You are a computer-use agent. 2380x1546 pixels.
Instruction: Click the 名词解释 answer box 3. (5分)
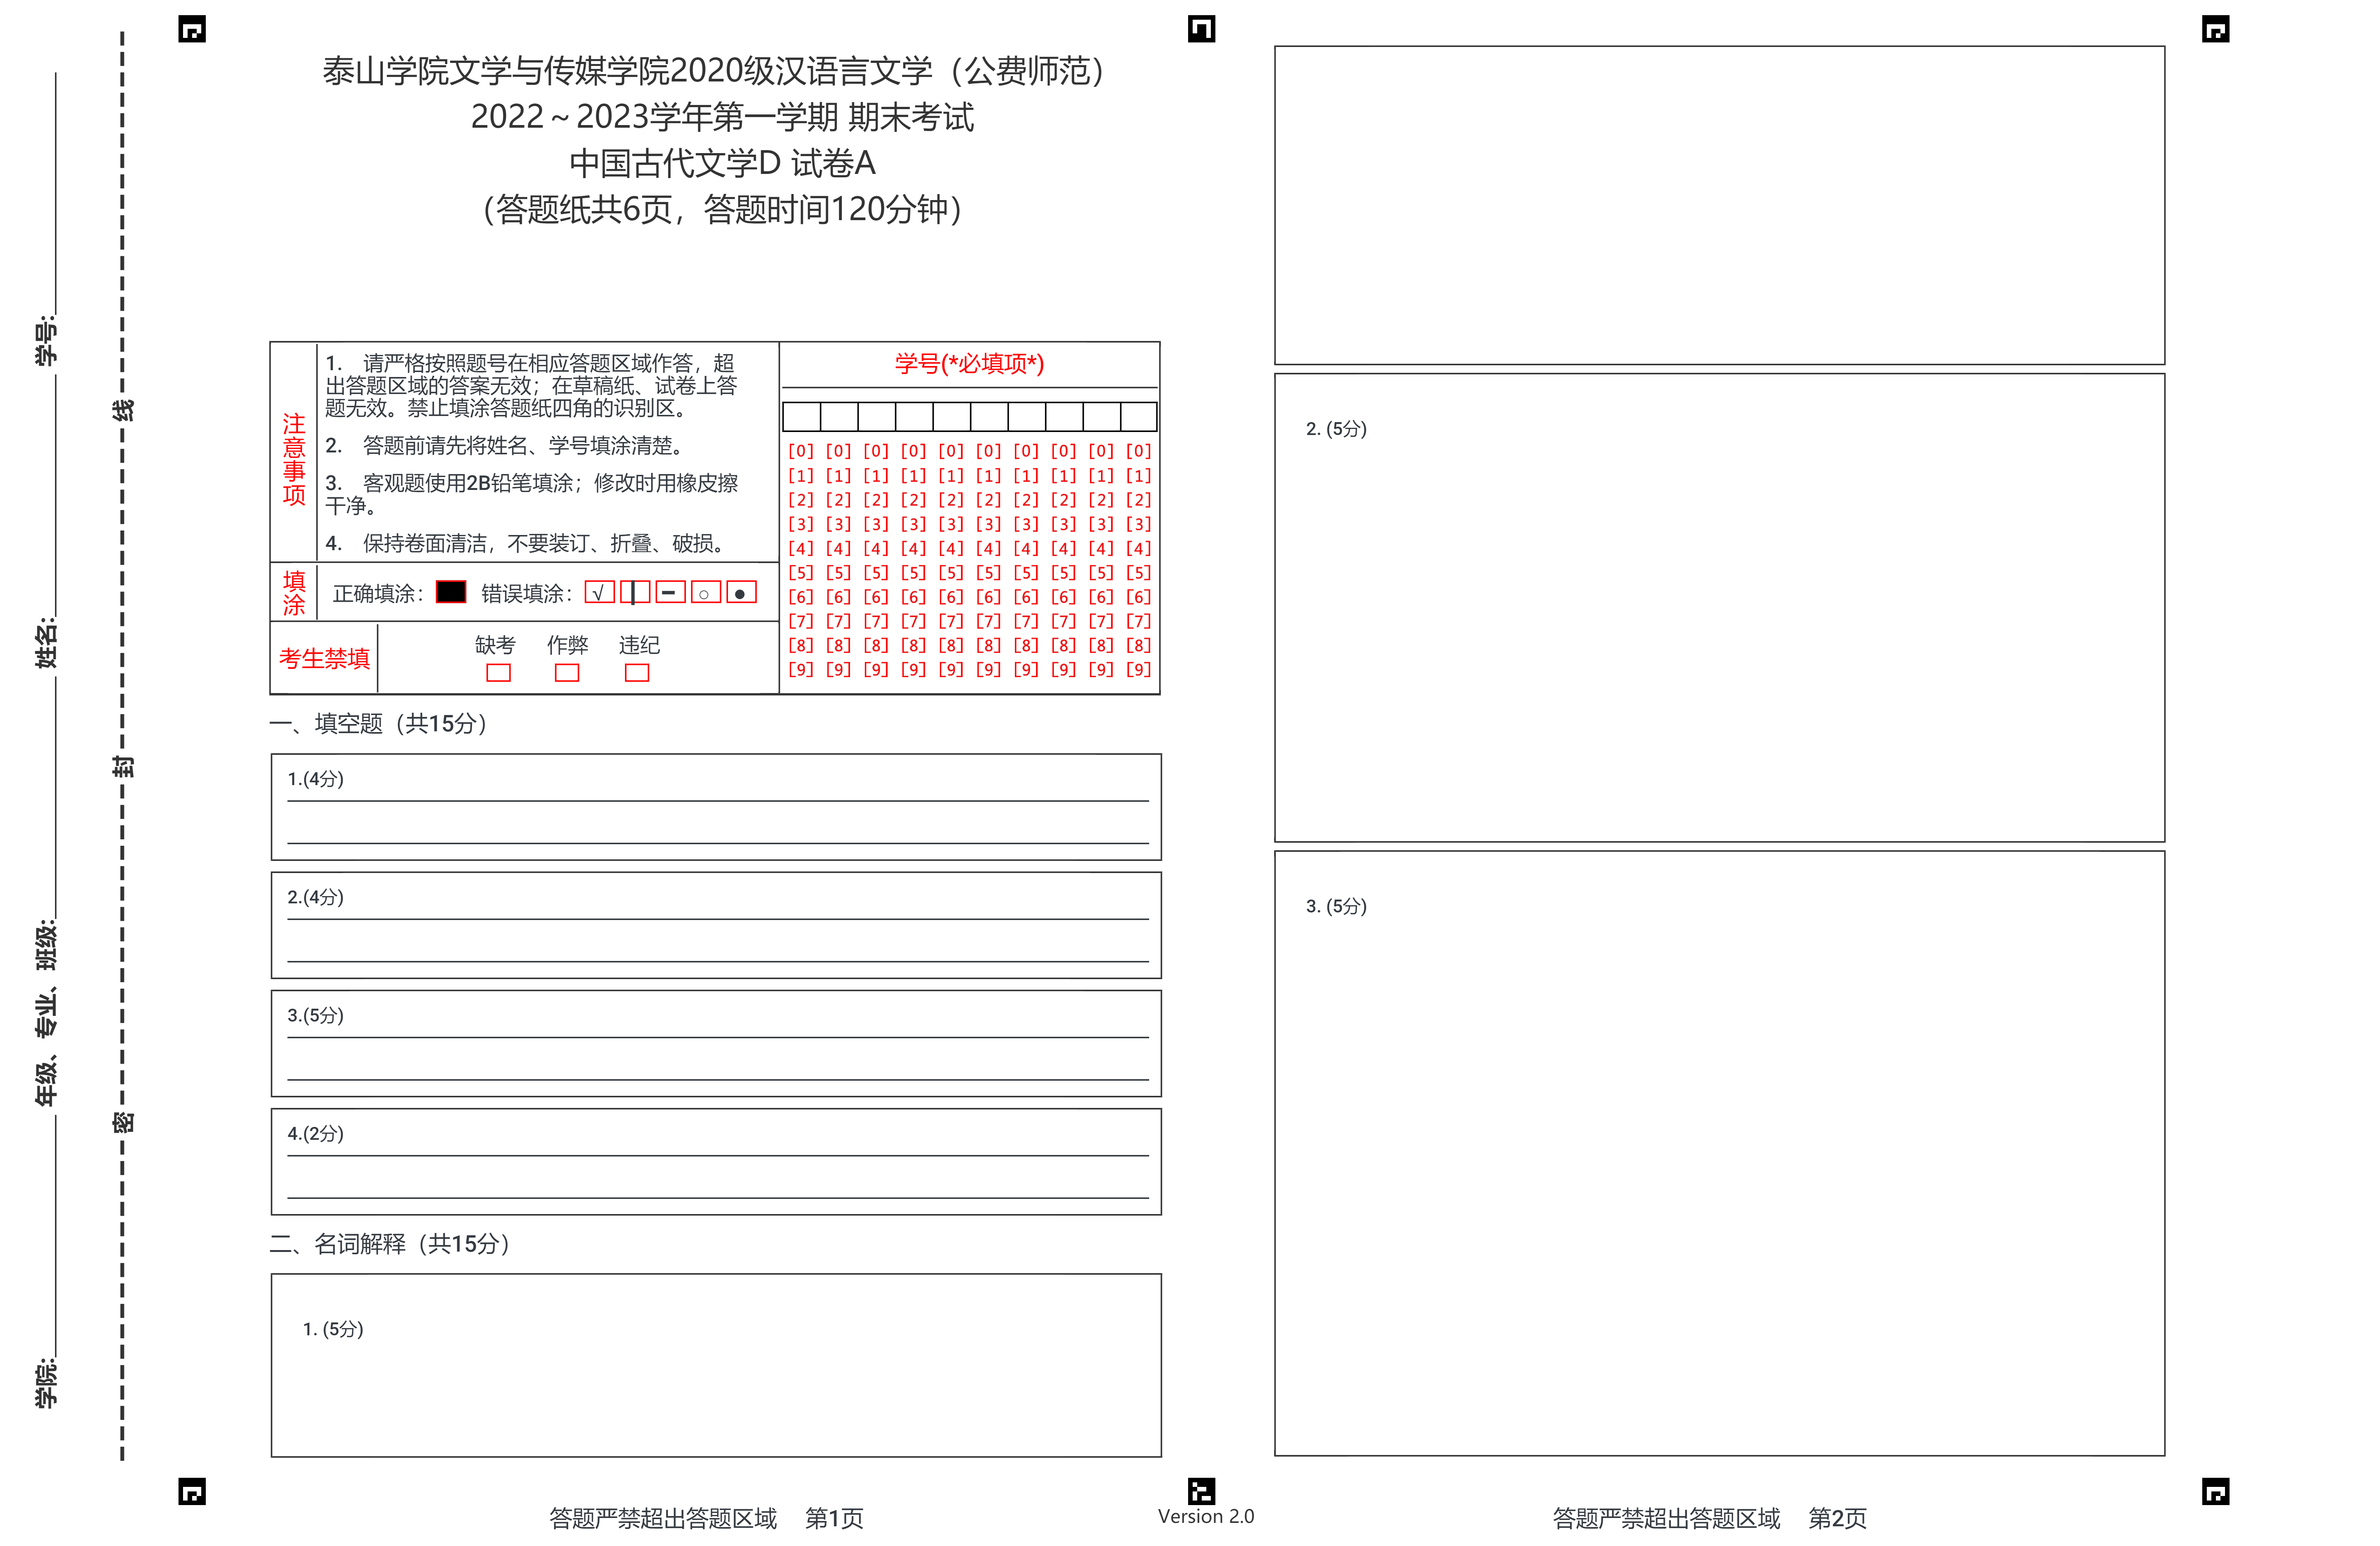click(1720, 1153)
